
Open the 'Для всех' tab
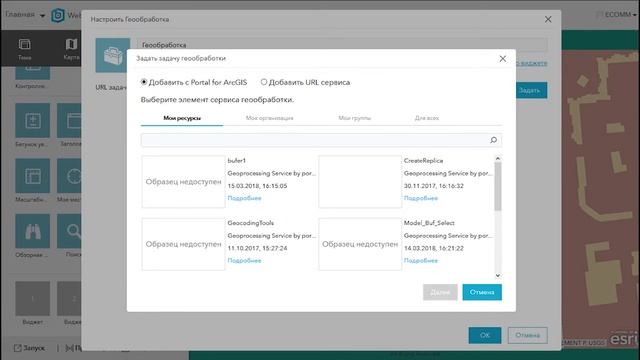(427, 118)
